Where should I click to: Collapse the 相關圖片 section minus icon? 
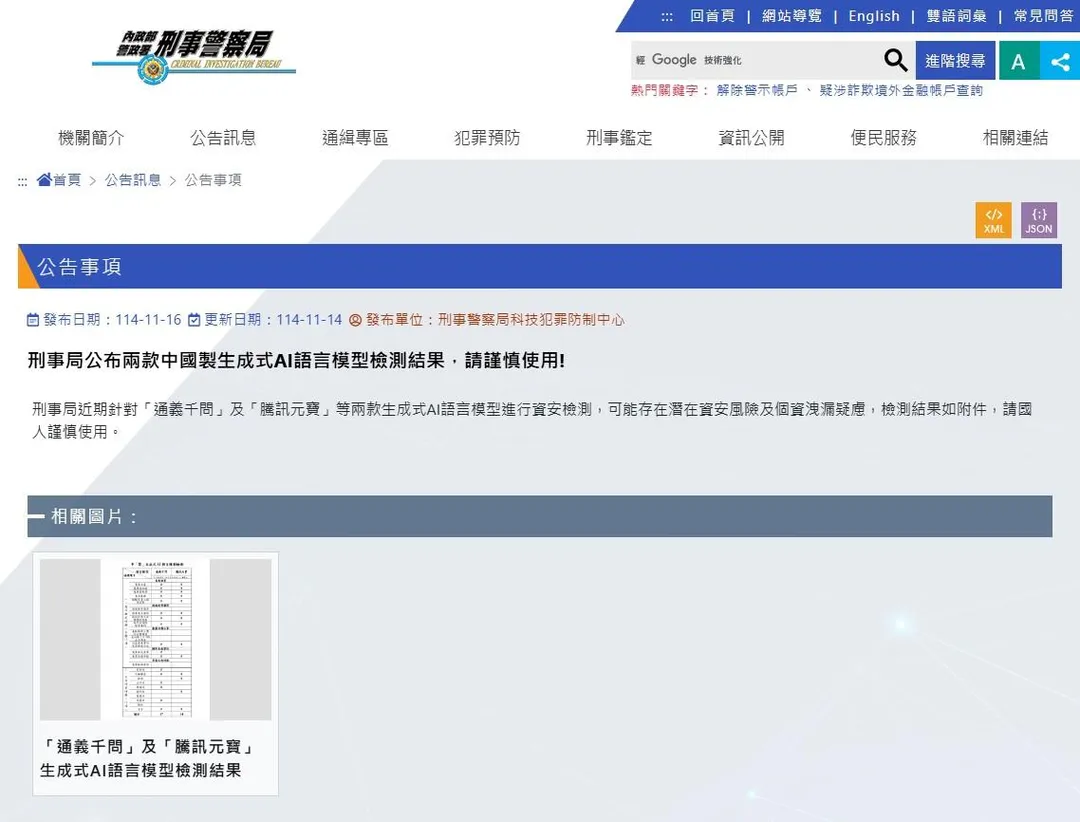(36, 515)
